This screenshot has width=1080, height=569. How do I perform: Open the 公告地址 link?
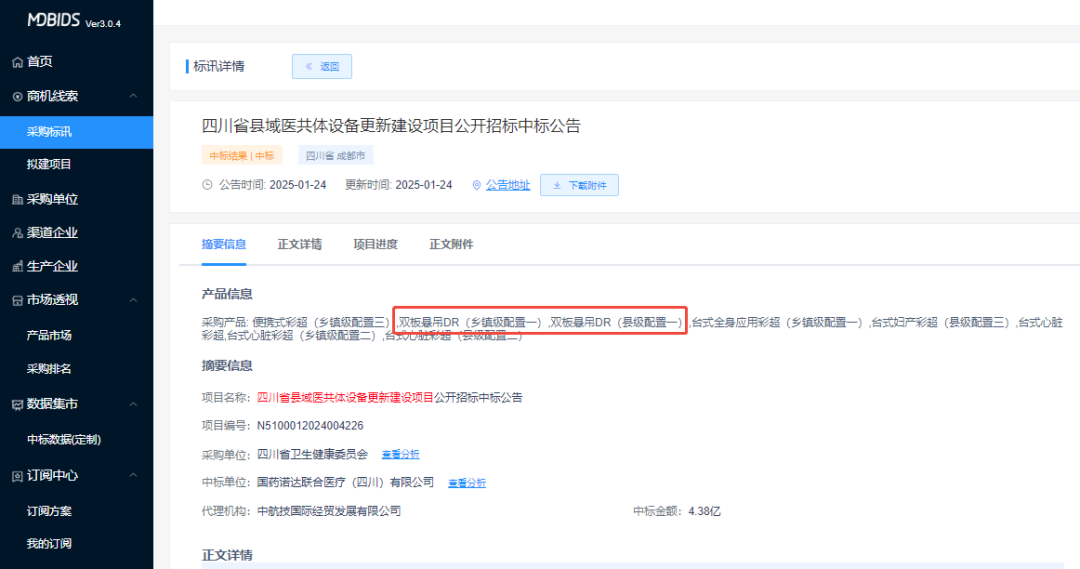click(508, 185)
